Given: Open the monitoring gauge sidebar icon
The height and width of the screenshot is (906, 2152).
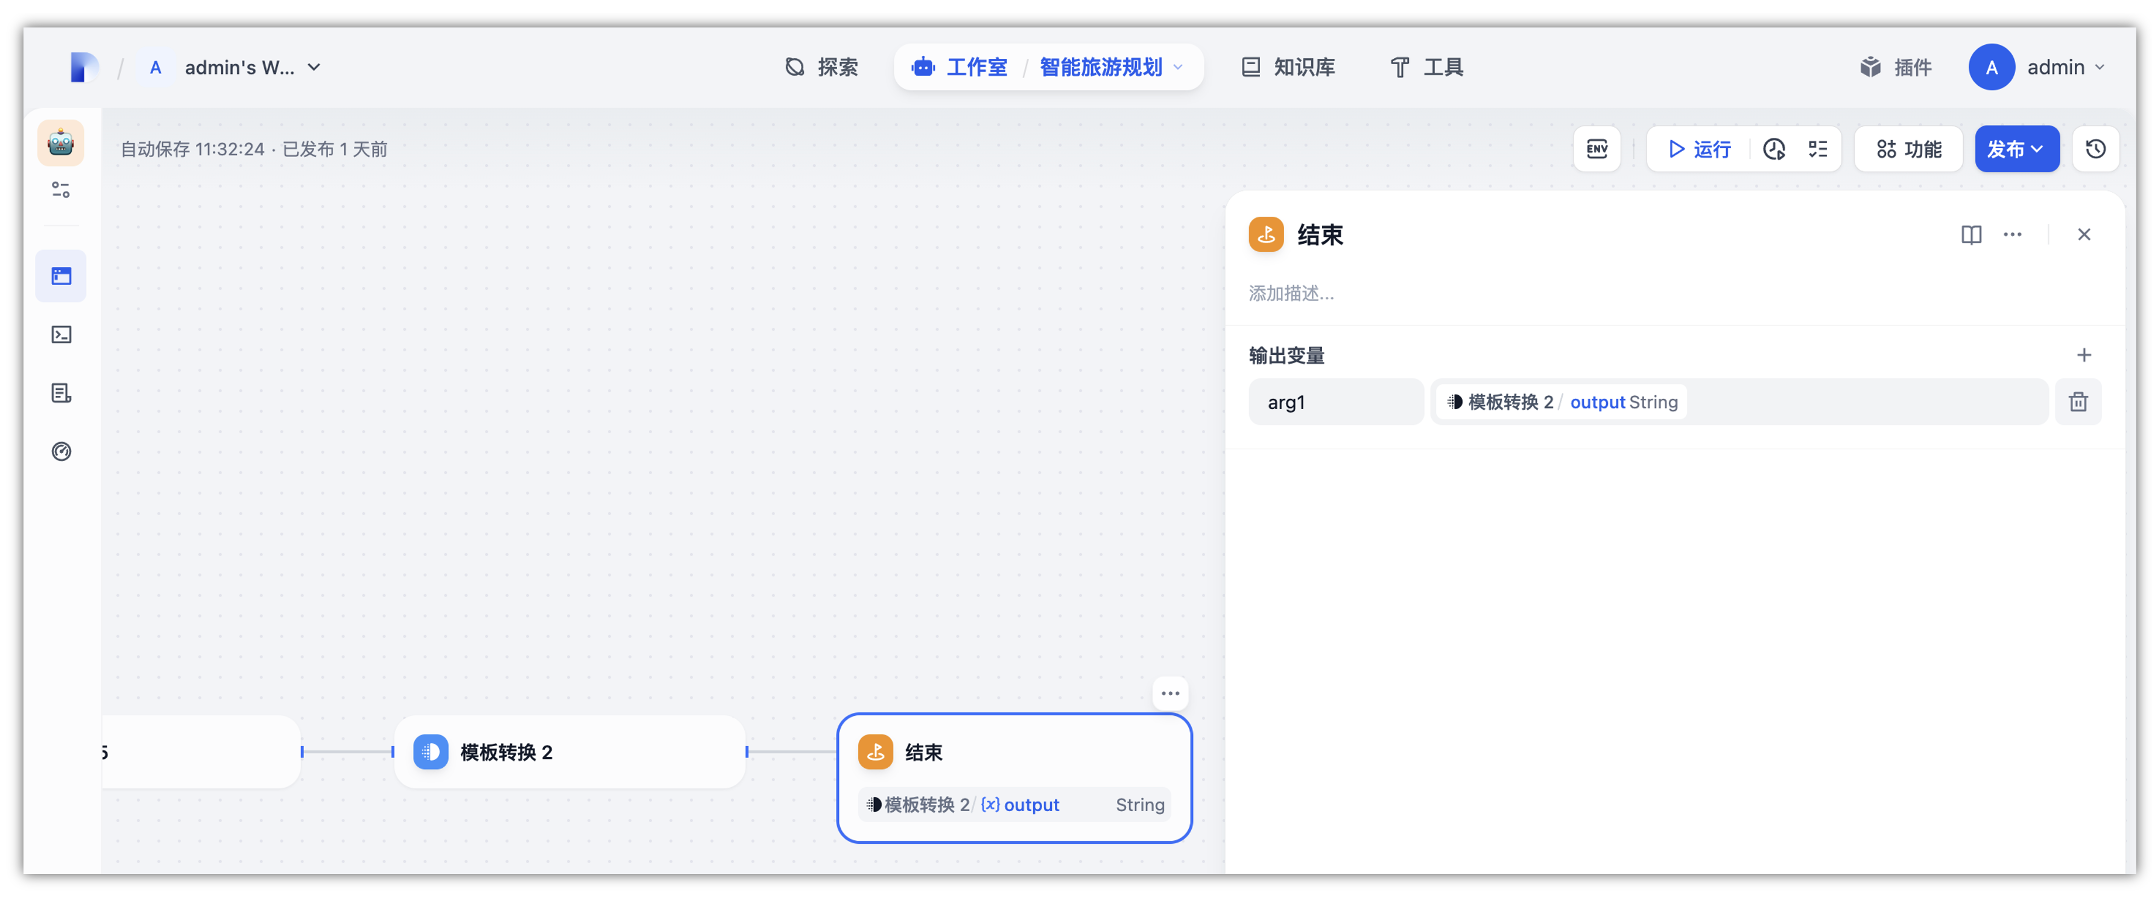Looking at the screenshot, I should coord(61,451).
